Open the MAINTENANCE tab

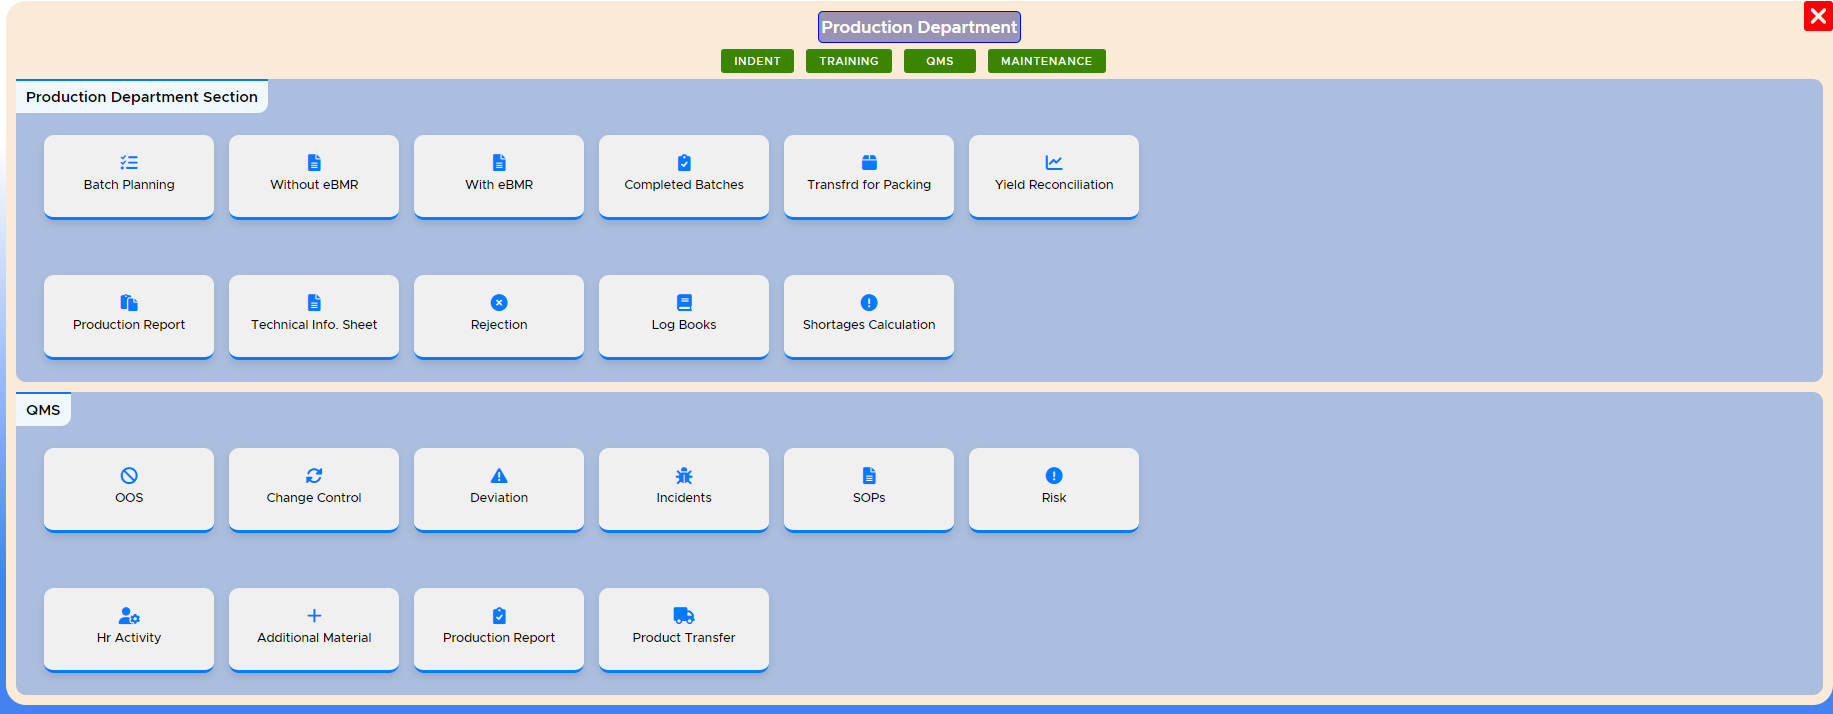click(1046, 61)
